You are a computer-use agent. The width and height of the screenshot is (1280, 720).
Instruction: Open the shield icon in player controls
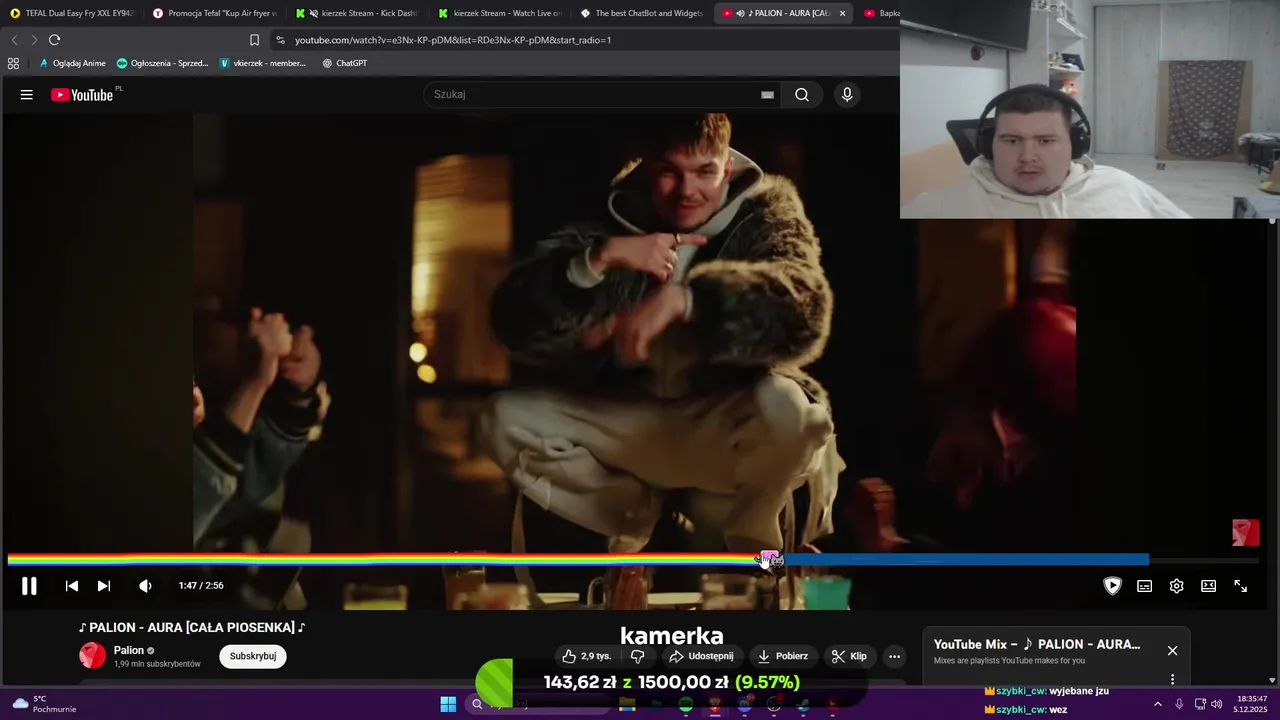tap(1112, 586)
